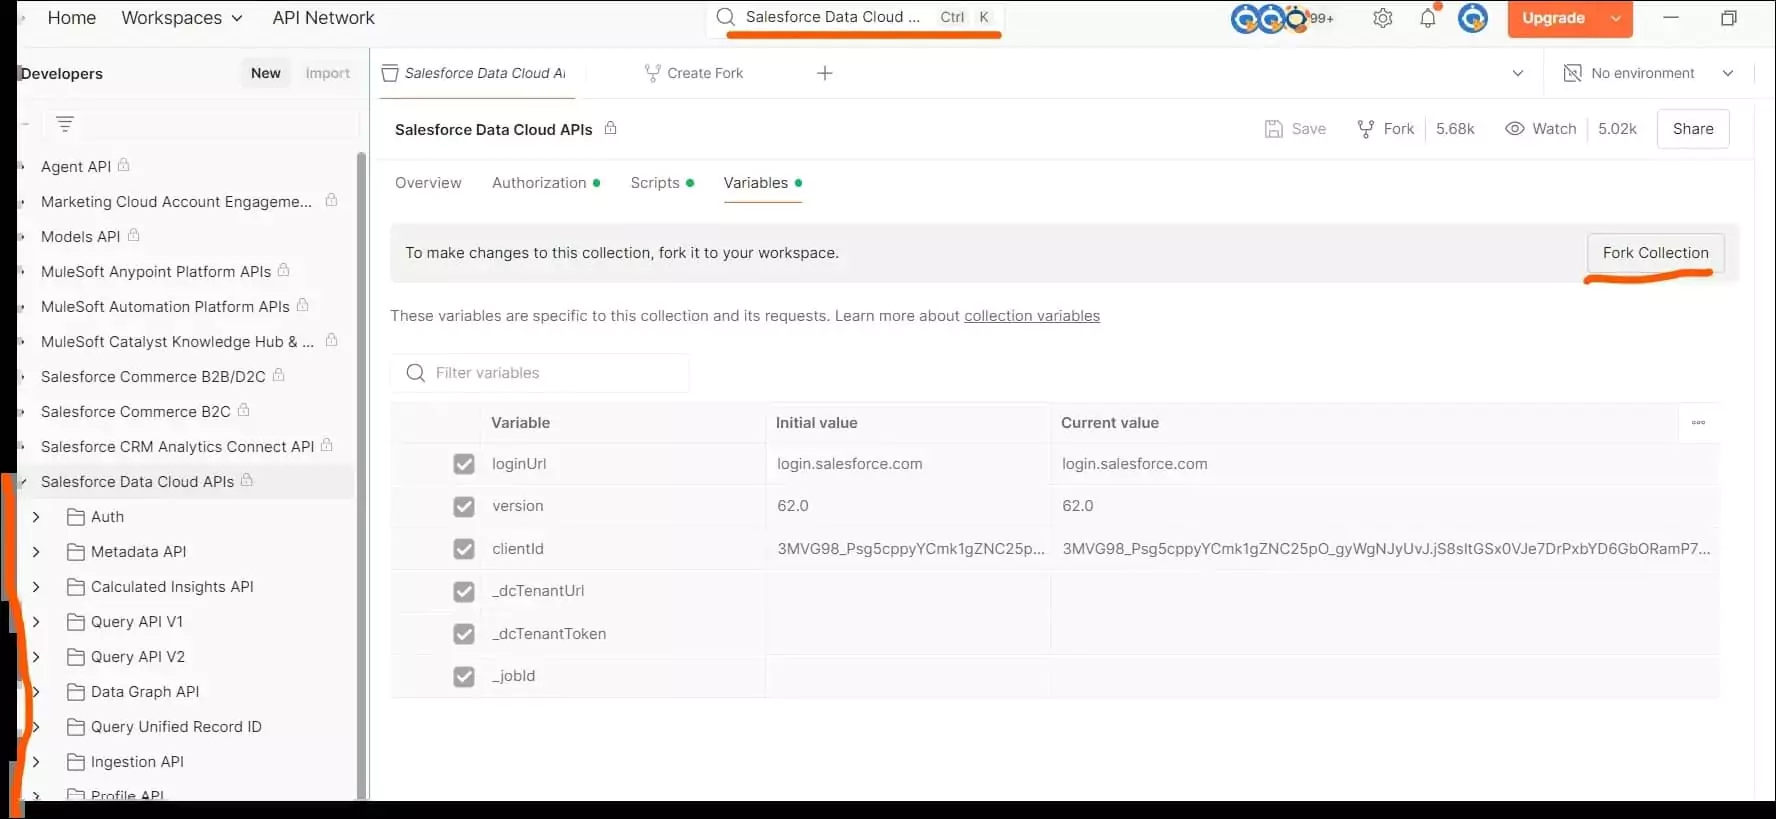Open the No environment dropdown arrow
This screenshot has width=1776, height=819.
click(x=1727, y=73)
